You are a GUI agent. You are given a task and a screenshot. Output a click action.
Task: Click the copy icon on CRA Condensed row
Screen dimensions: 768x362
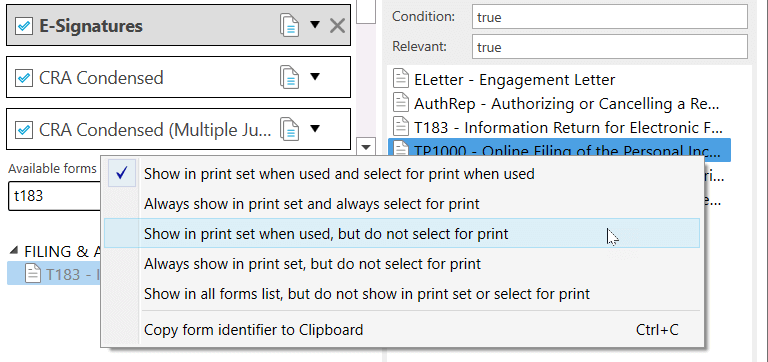click(x=289, y=77)
